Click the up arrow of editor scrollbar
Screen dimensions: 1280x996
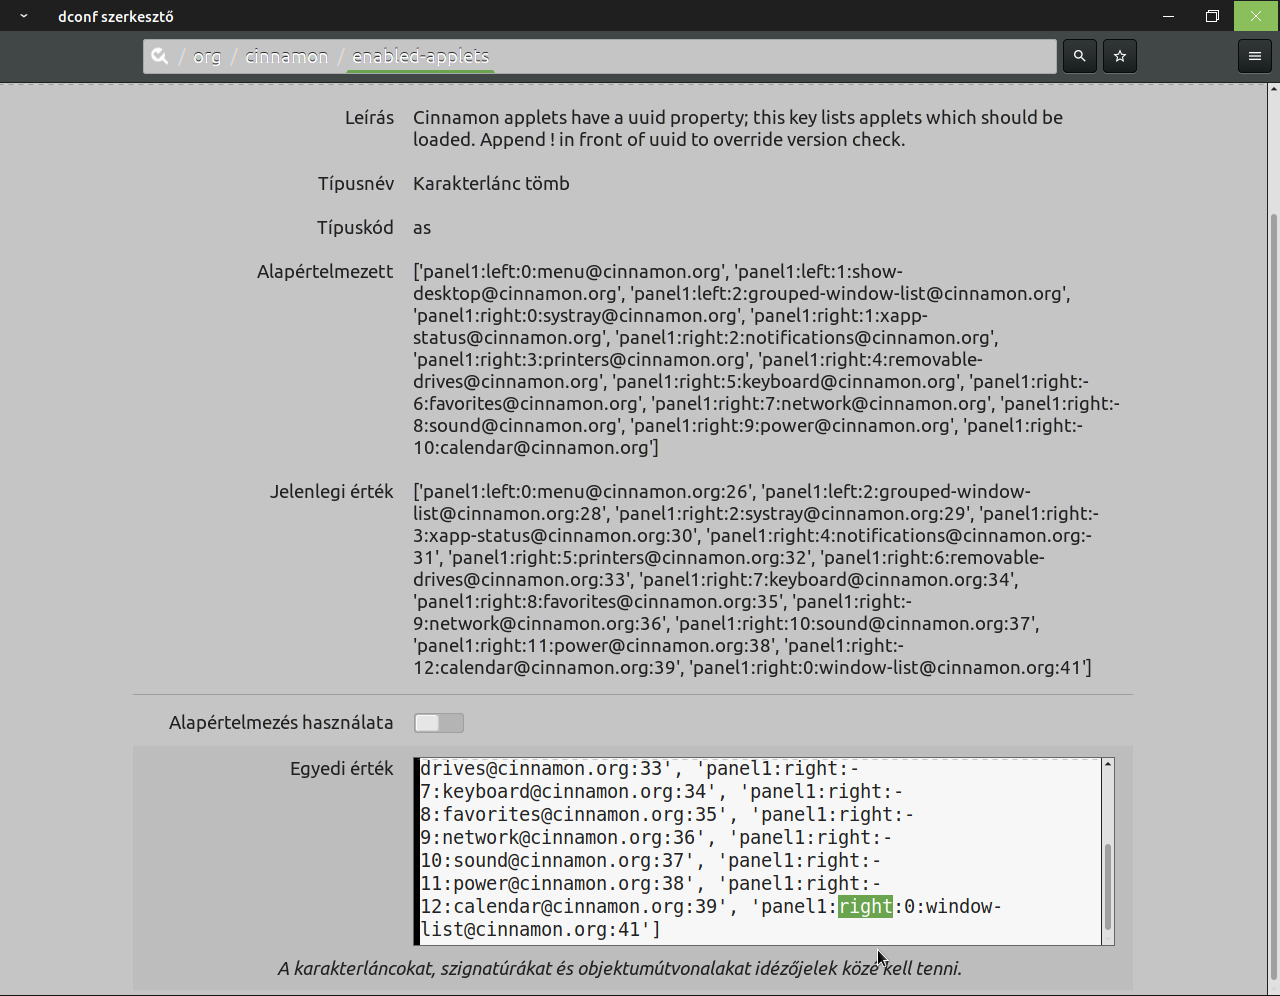tap(1108, 765)
